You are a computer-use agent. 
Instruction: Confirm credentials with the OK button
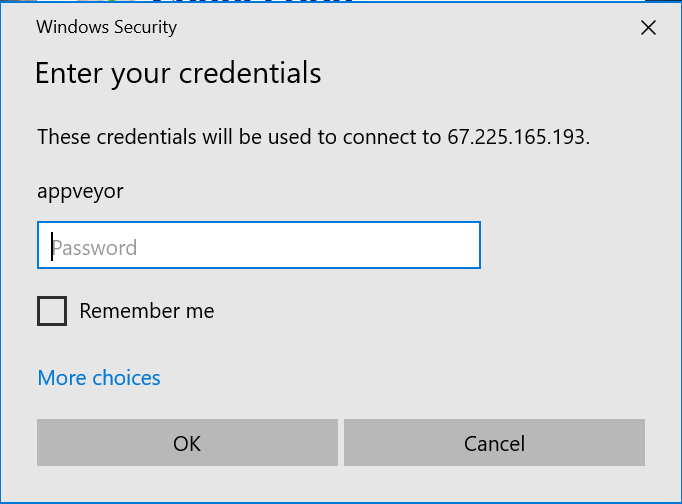[x=187, y=443]
